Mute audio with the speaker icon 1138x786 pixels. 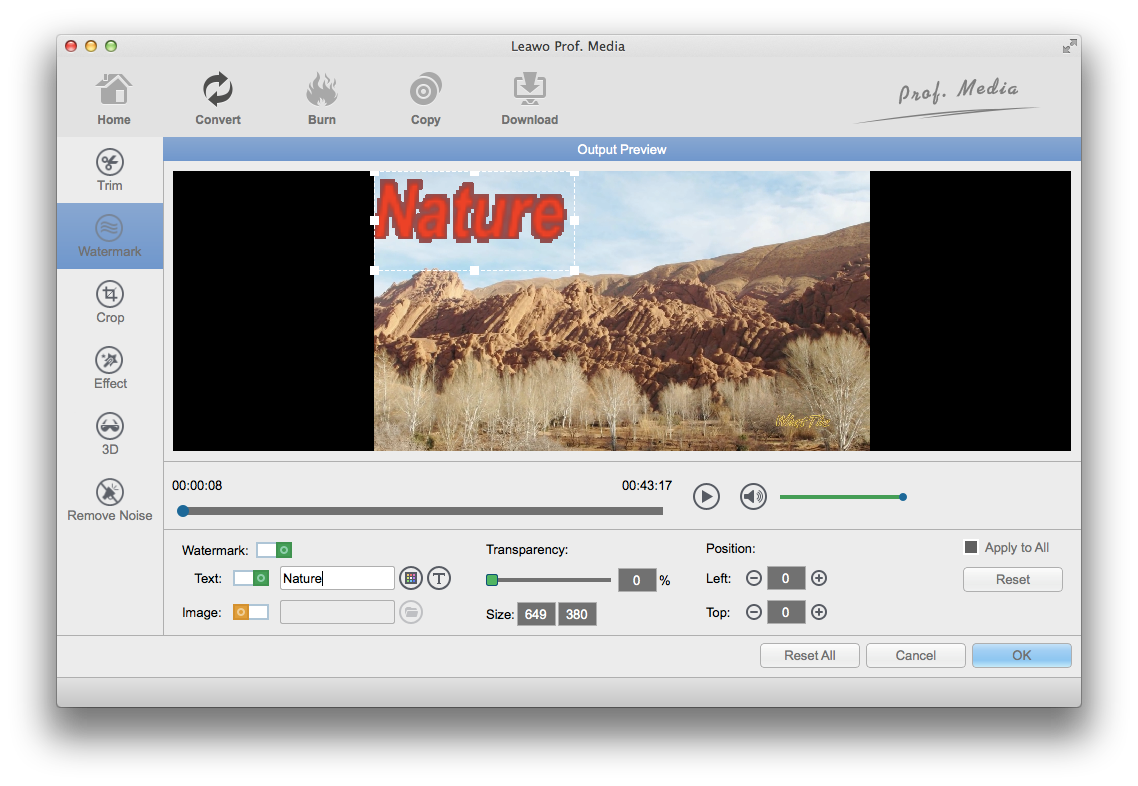point(753,496)
